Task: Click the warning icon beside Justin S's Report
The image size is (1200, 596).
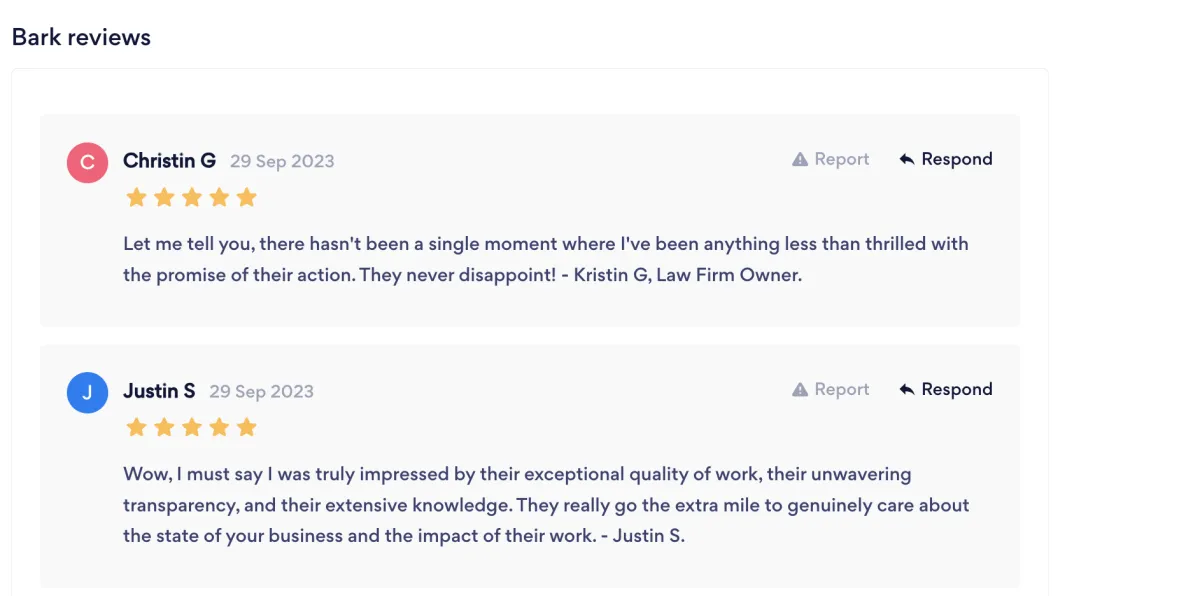Action: (800, 390)
